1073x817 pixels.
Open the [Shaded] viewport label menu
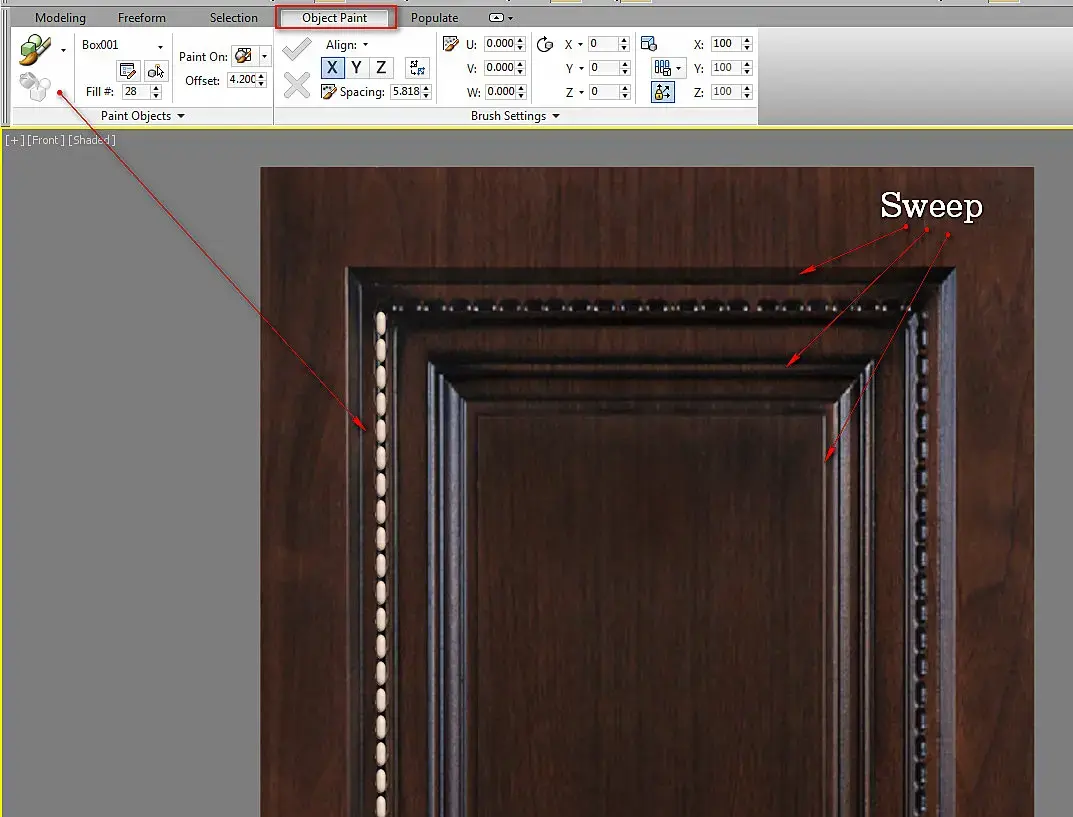click(x=92, y=140)
